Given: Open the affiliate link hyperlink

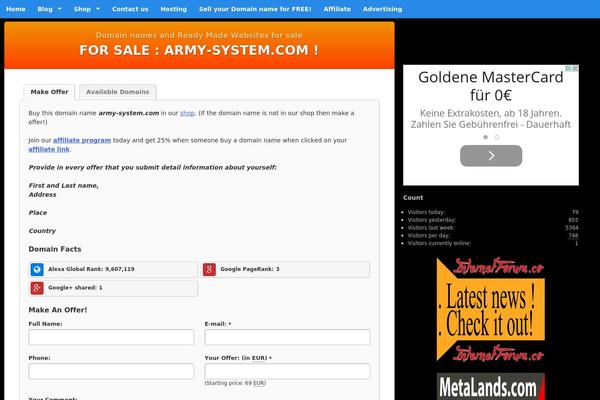Looking at the screenshot, I should tap(49, 149).
